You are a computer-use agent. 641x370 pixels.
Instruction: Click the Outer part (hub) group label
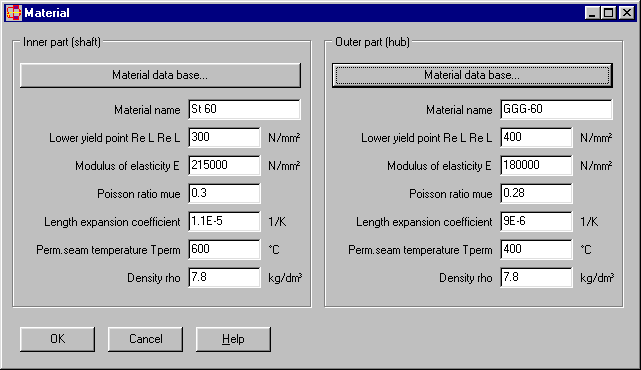point(372,42)
